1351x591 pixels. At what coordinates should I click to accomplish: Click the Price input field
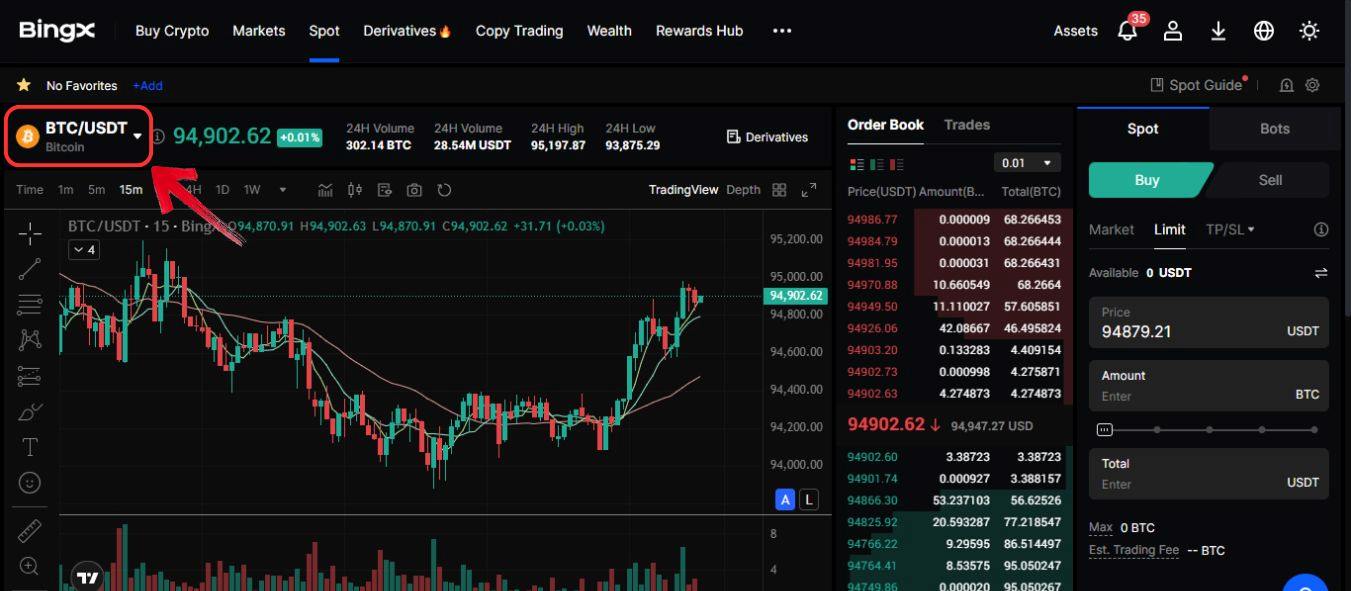(x=1209, y=322)
